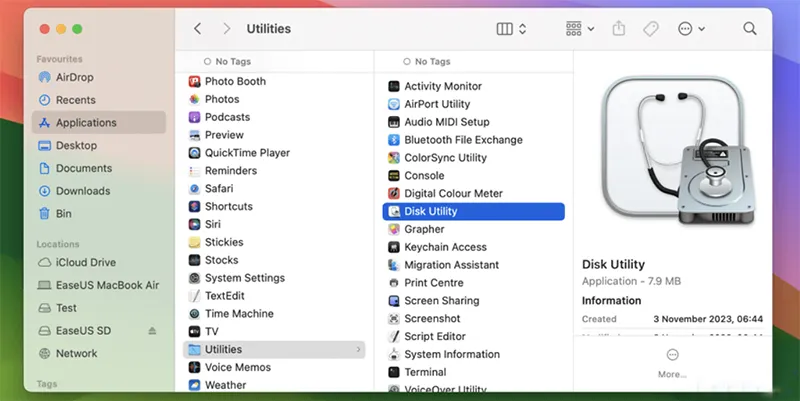
Task: Open the column view switcher
Action: [511, 29]
